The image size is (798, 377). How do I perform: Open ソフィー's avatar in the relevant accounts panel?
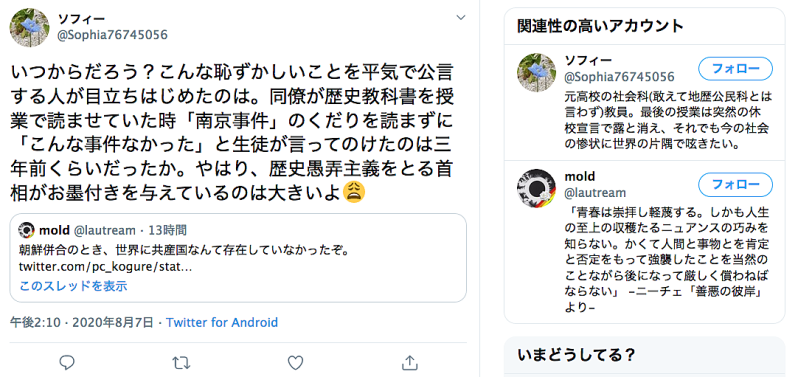[536, 73]
